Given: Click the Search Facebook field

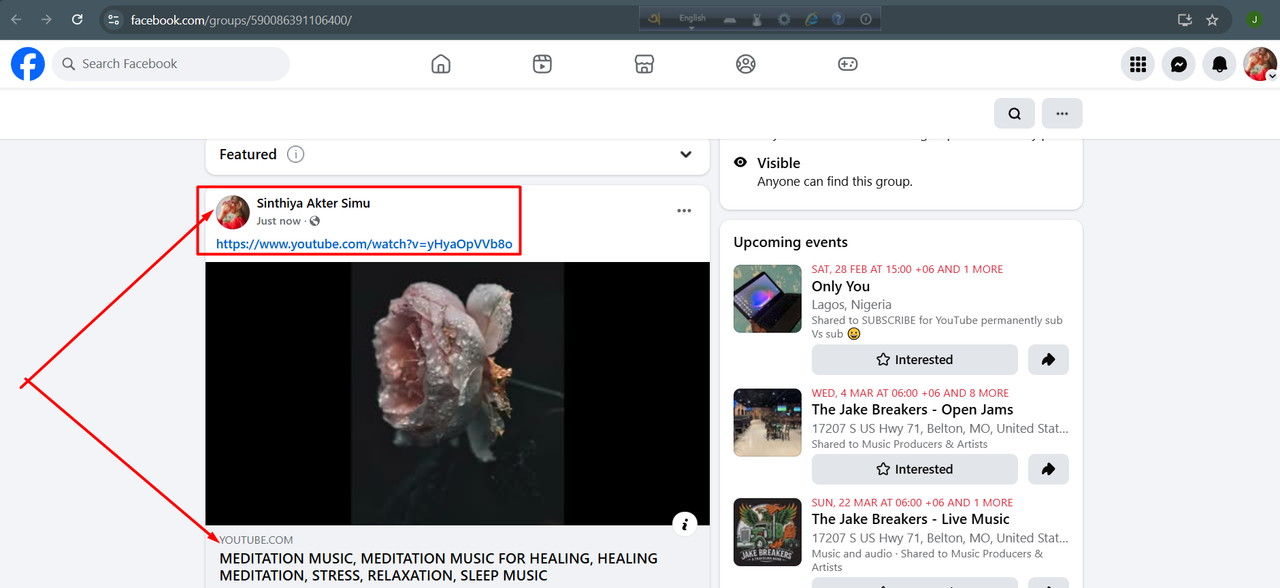Looking at the screenshot, I should 171,64.
